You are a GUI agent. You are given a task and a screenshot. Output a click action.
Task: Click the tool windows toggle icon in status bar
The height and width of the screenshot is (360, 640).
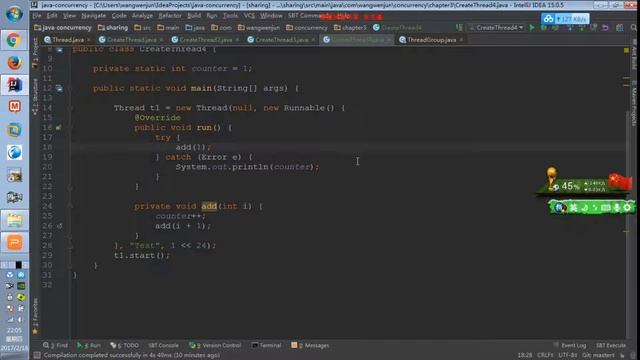tap(37, 356)
